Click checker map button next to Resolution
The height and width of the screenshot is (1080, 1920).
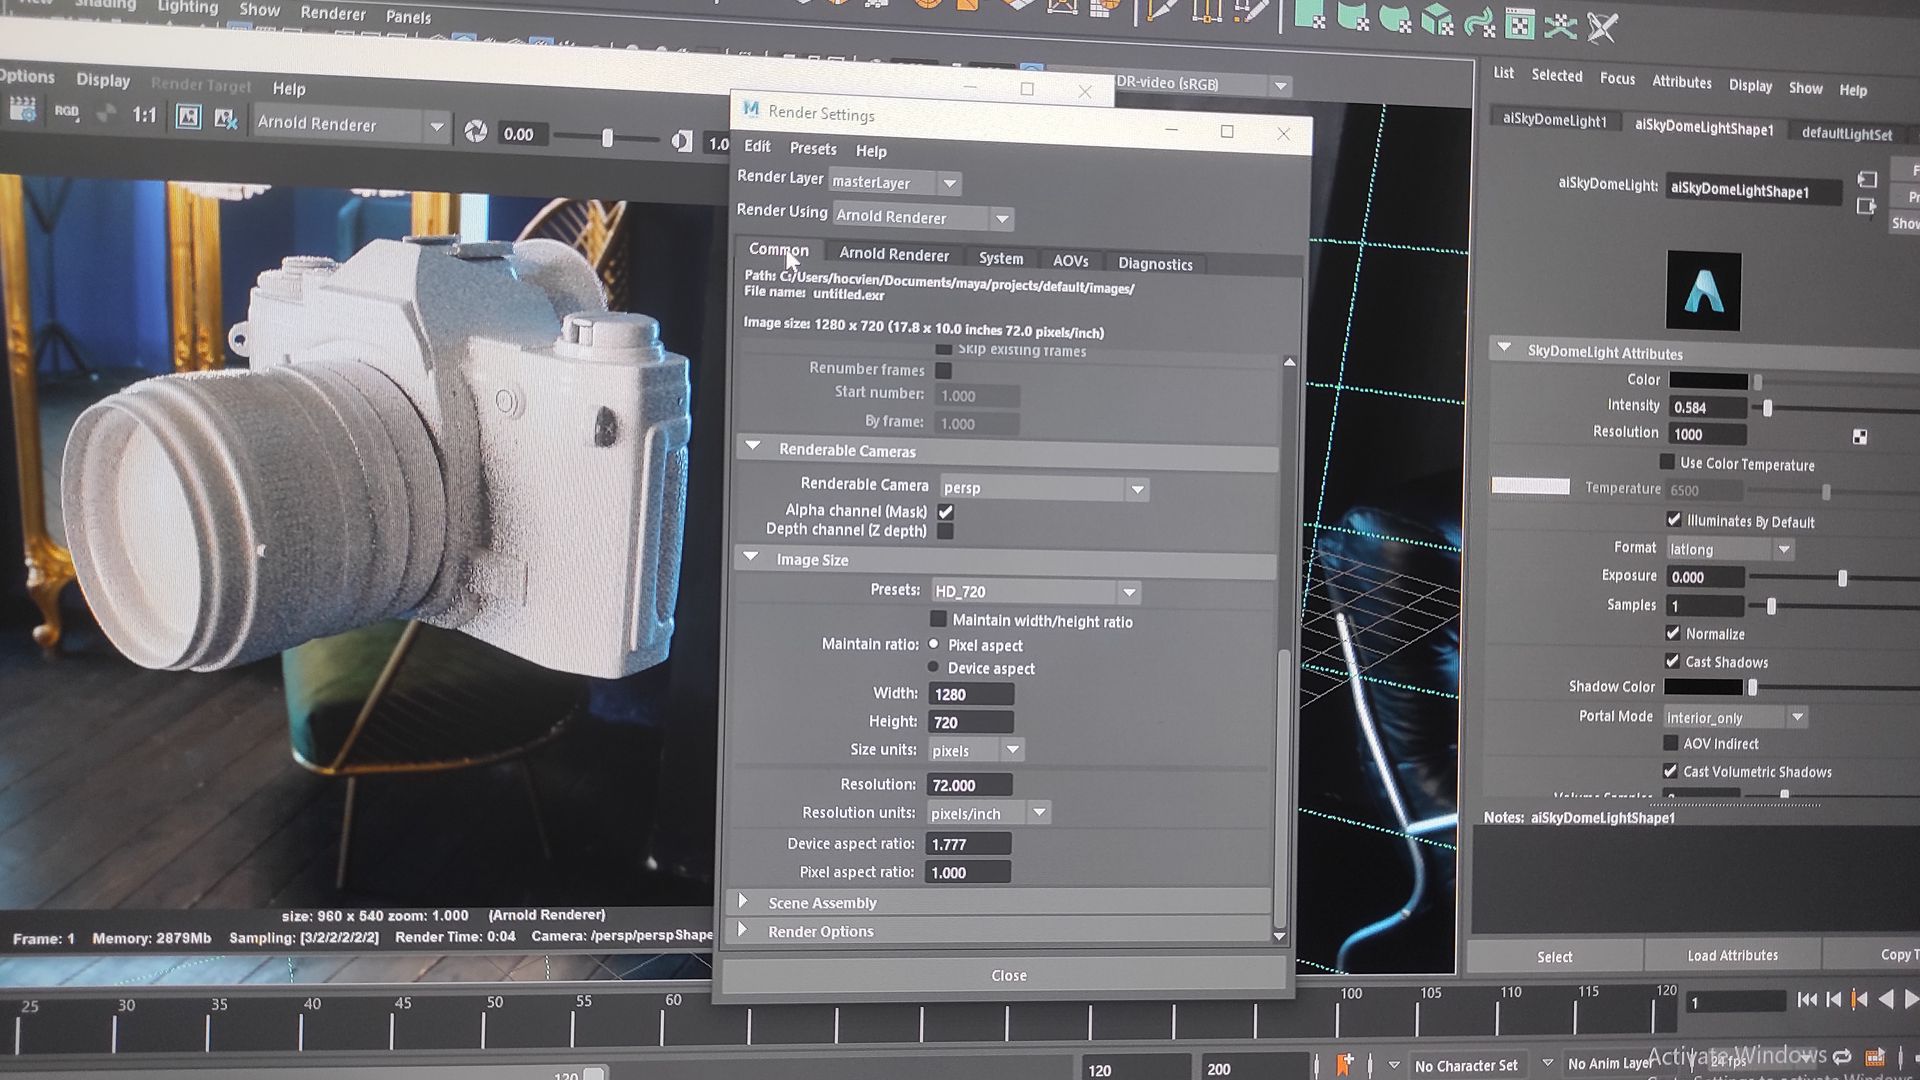tap(1859, 437)
